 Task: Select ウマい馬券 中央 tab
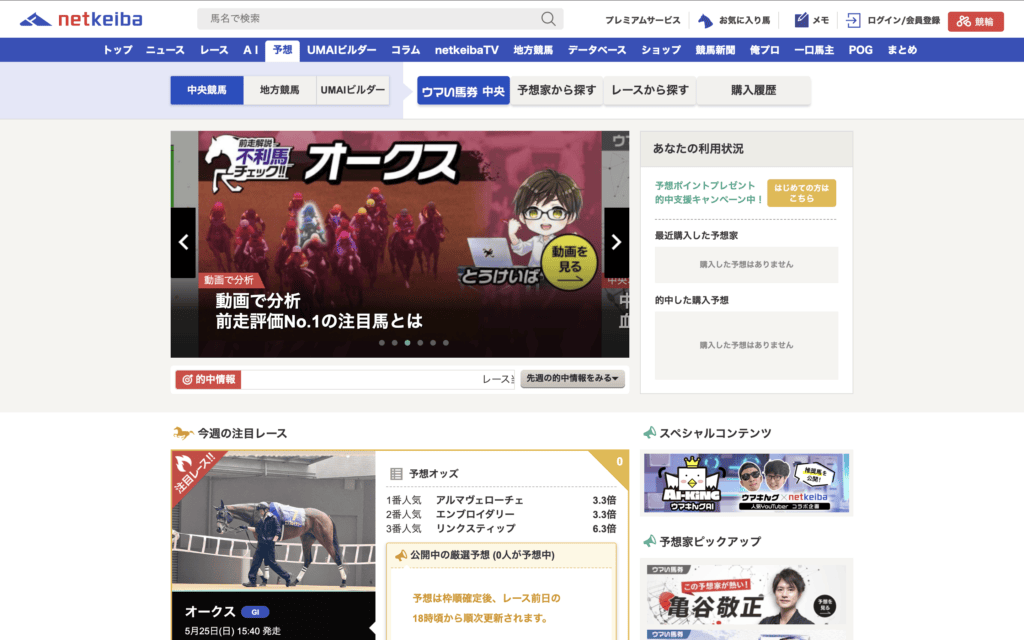tap(464, 91)
